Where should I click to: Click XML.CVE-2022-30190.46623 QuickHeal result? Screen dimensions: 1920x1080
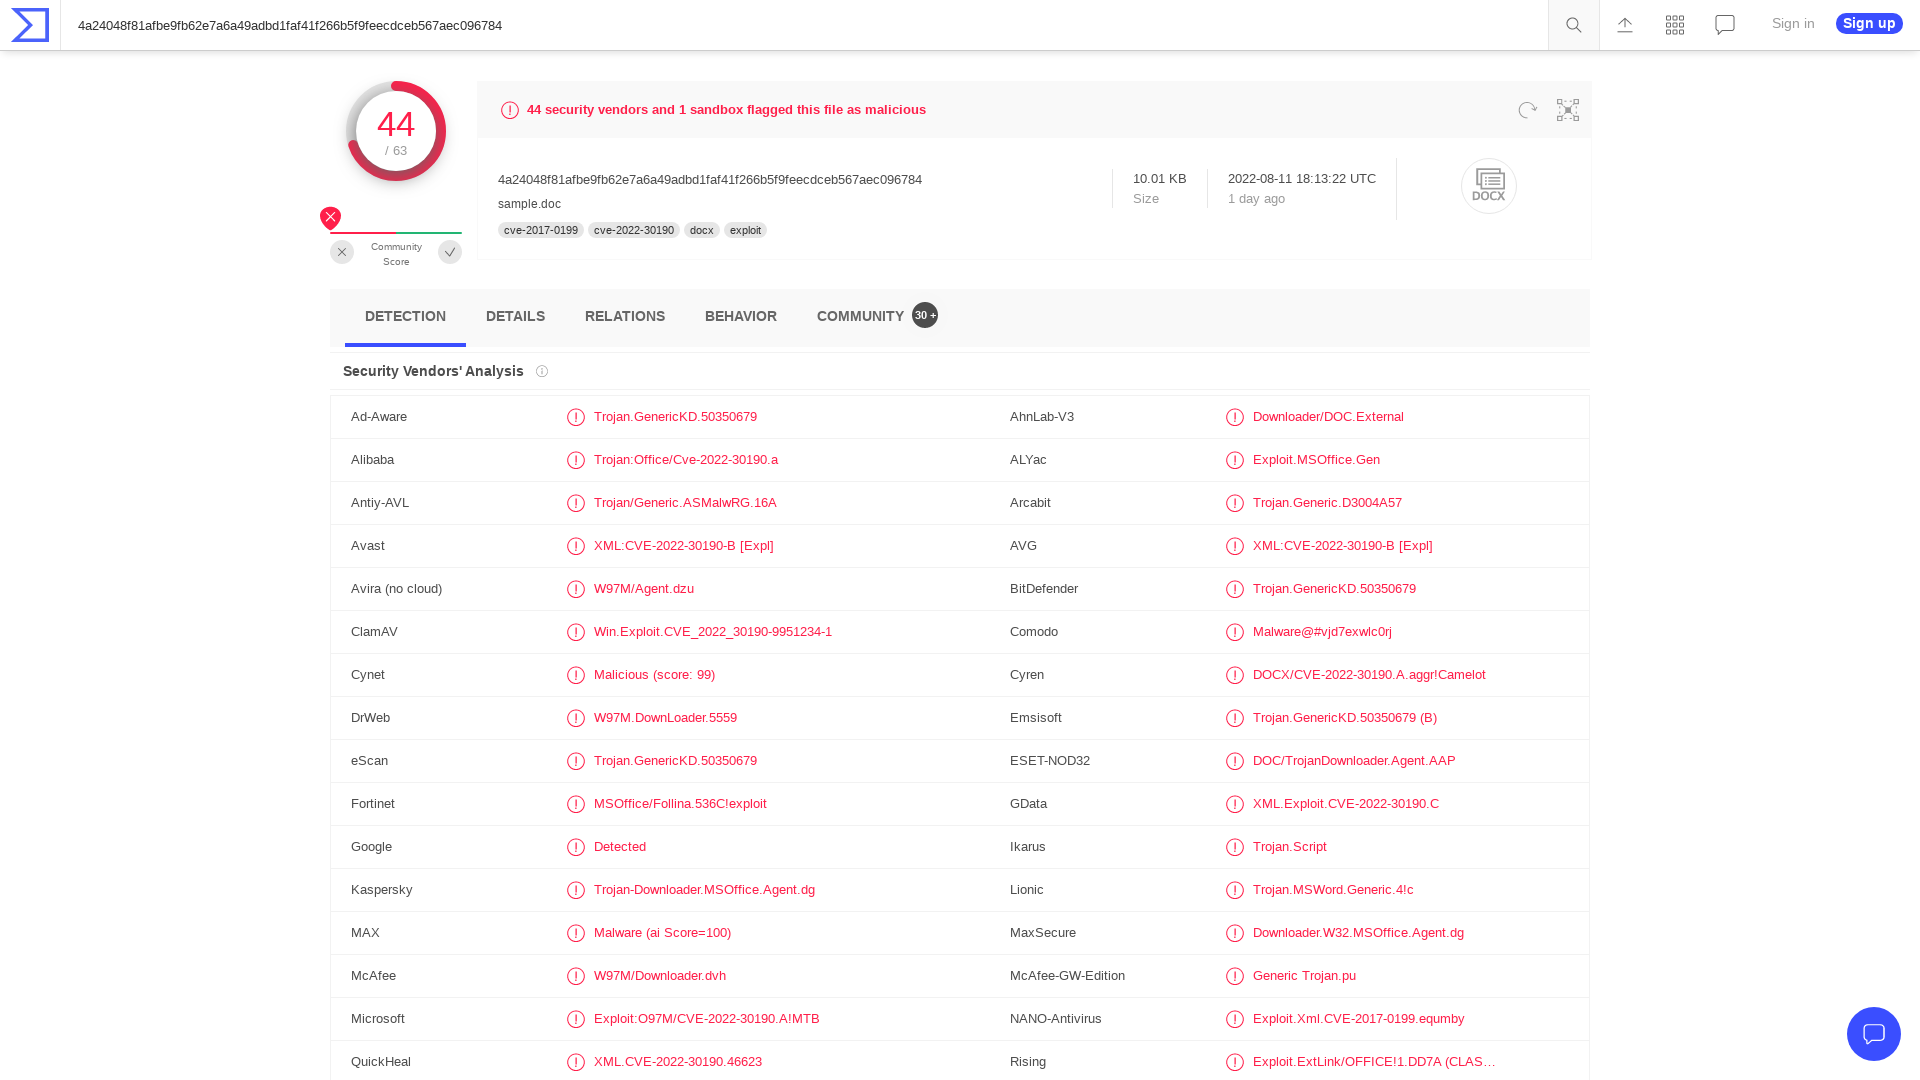pyautogui.click(x=678, y=1062)
